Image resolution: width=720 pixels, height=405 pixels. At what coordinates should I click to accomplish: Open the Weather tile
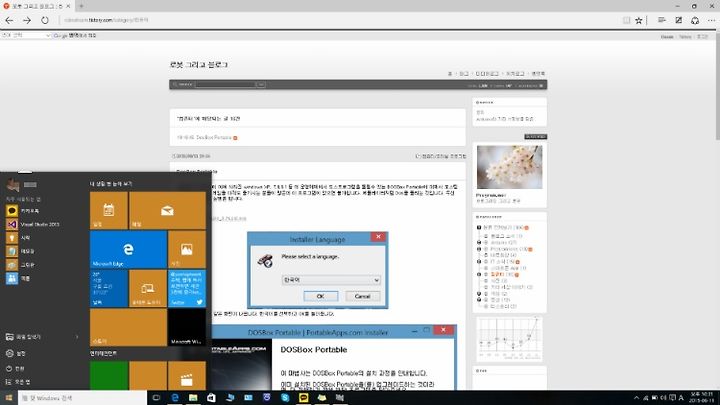click(x=109, y=288)
